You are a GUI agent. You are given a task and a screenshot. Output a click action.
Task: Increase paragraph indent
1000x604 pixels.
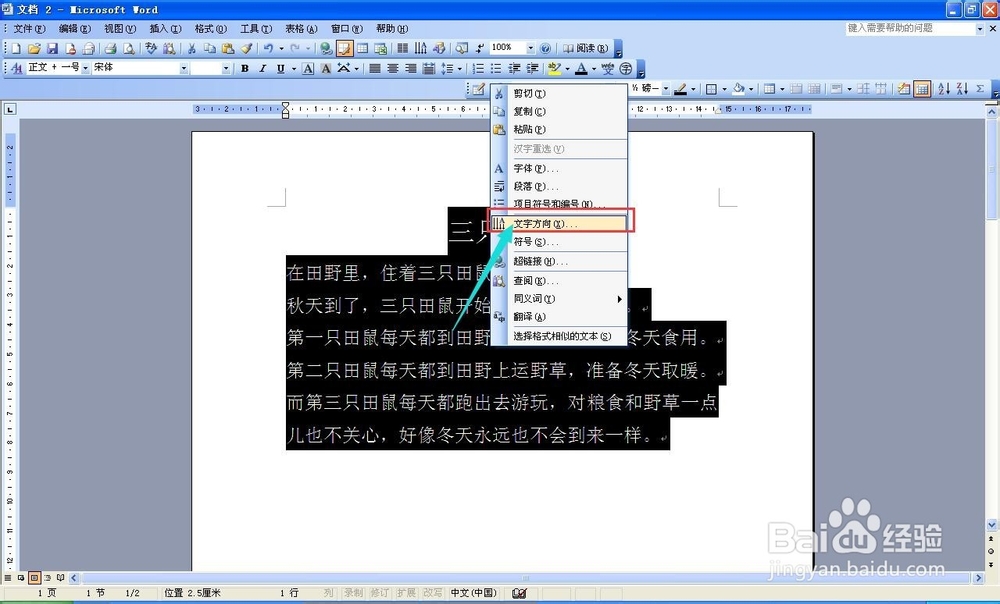point(532,68)
